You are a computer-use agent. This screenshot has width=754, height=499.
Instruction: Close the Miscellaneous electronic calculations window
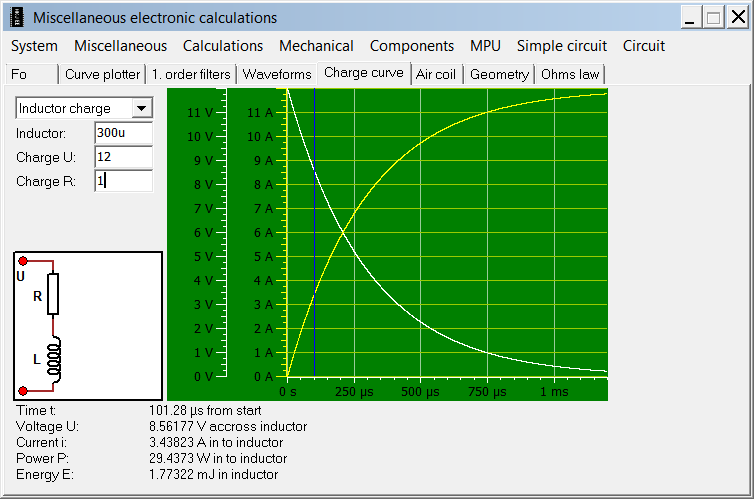click(x=738, y=18)
